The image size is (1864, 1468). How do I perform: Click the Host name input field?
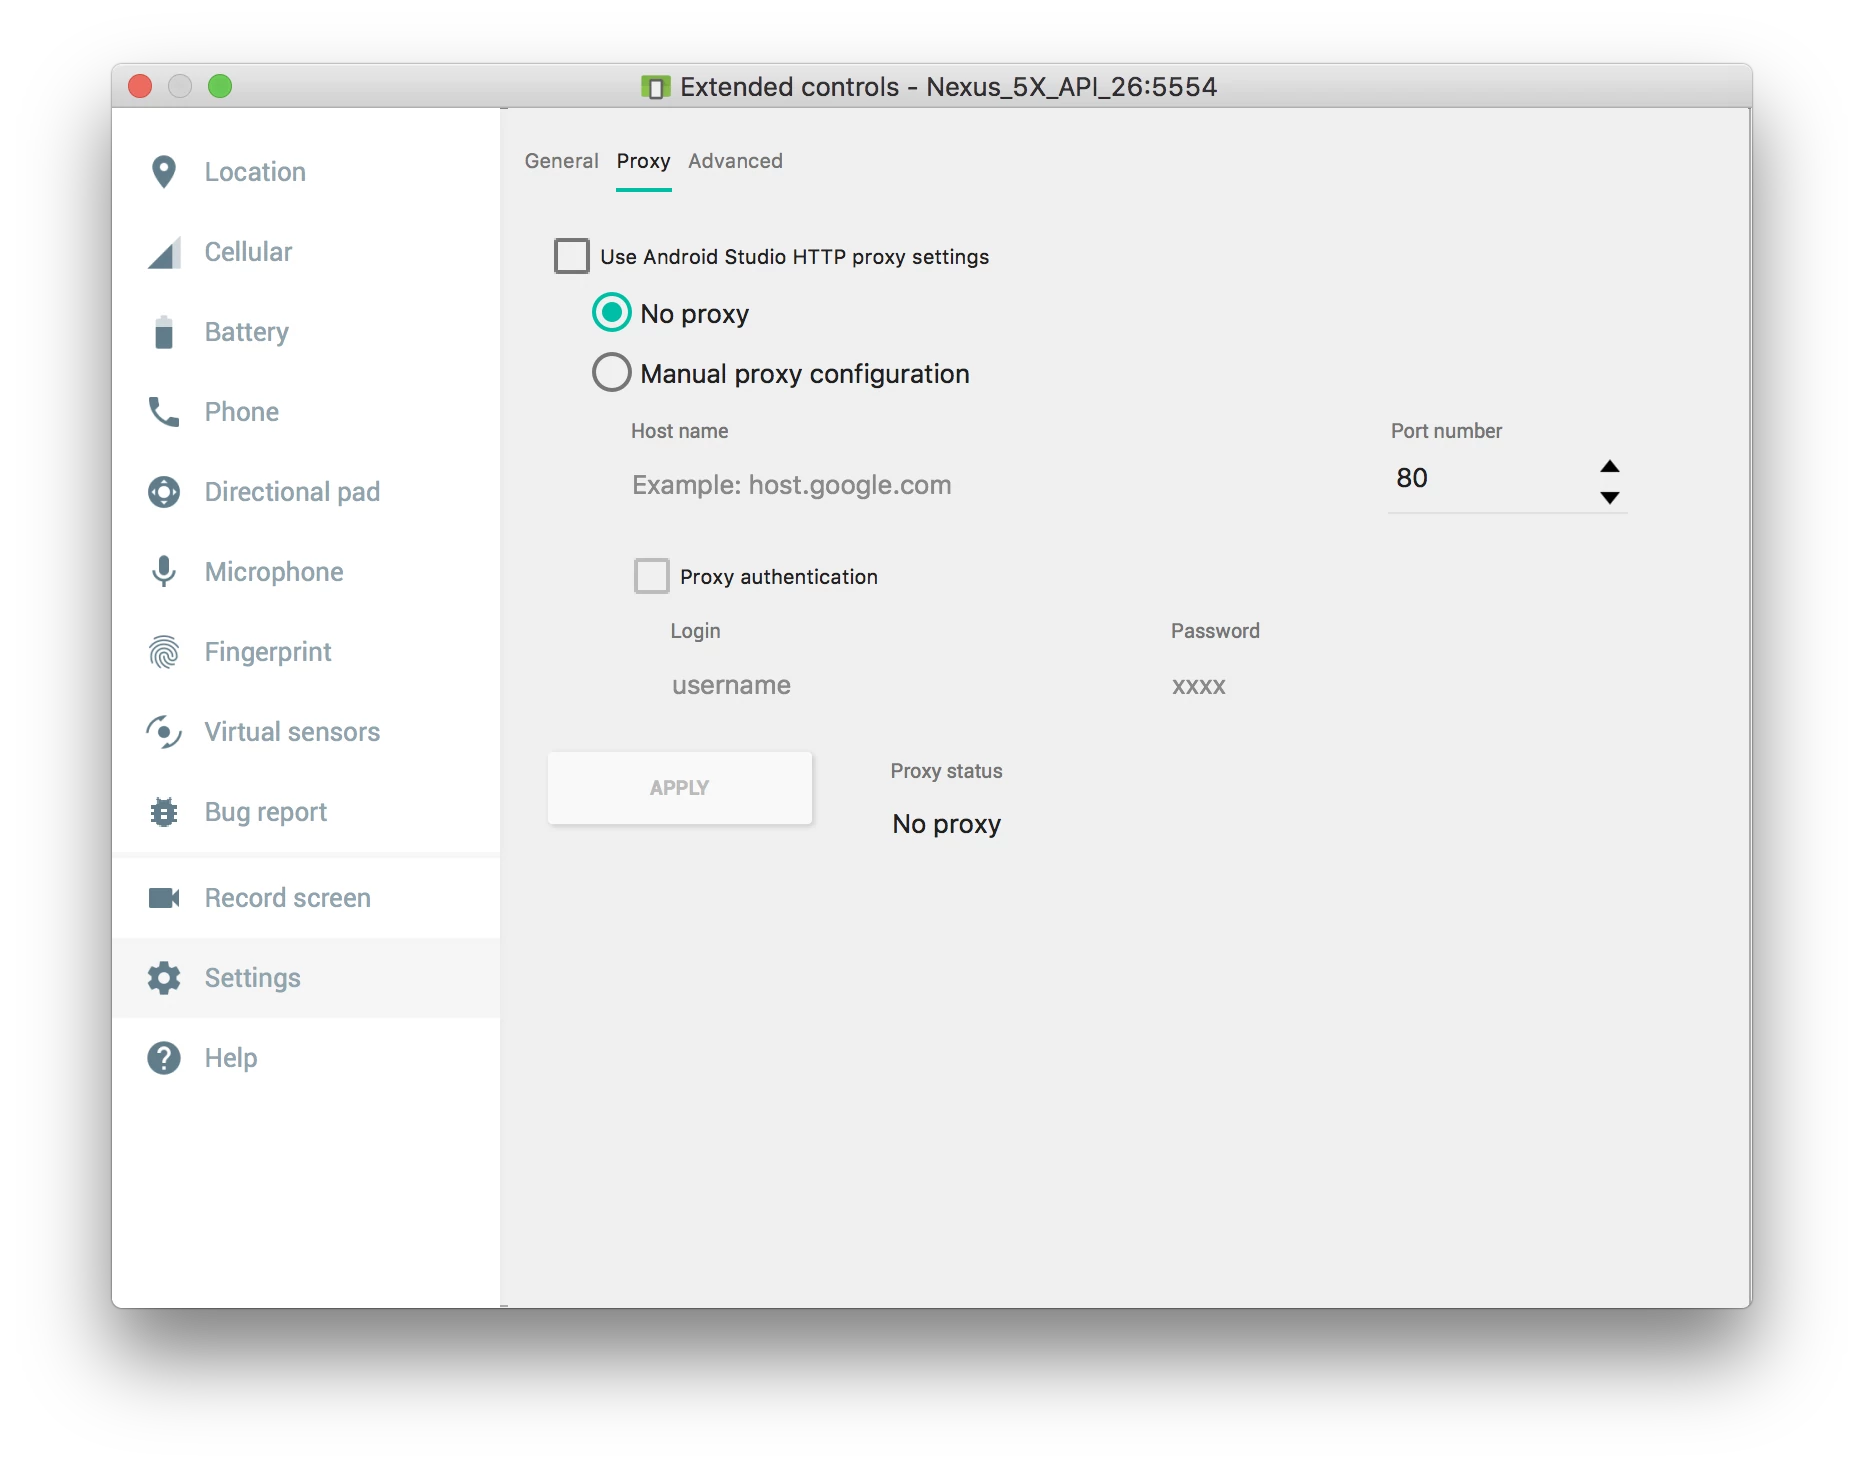pos(990,485)
